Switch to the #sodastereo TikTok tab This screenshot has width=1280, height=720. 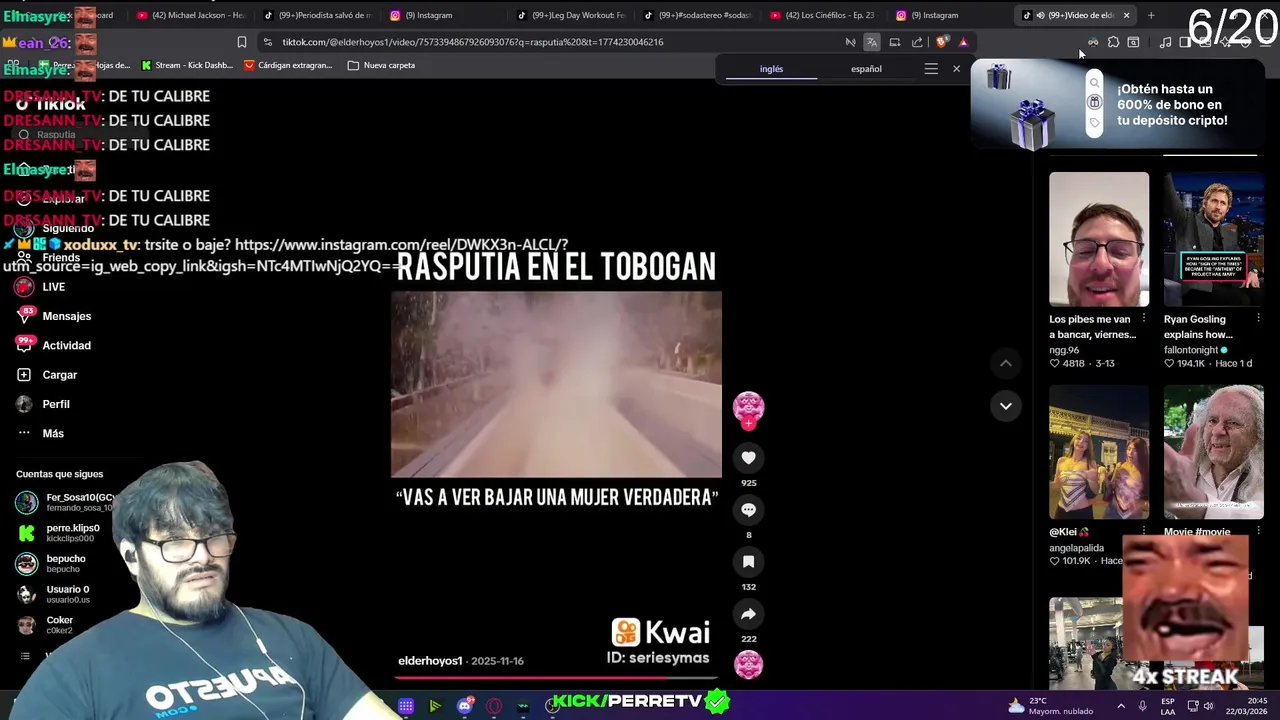[698, 15]
